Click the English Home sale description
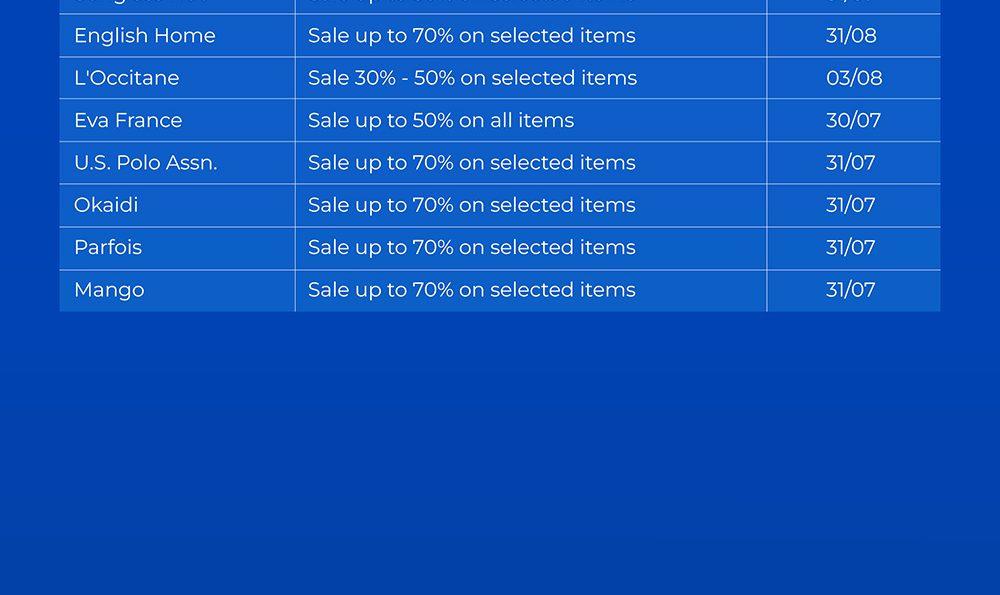The image size is (1000, 595). click(472, 36)
